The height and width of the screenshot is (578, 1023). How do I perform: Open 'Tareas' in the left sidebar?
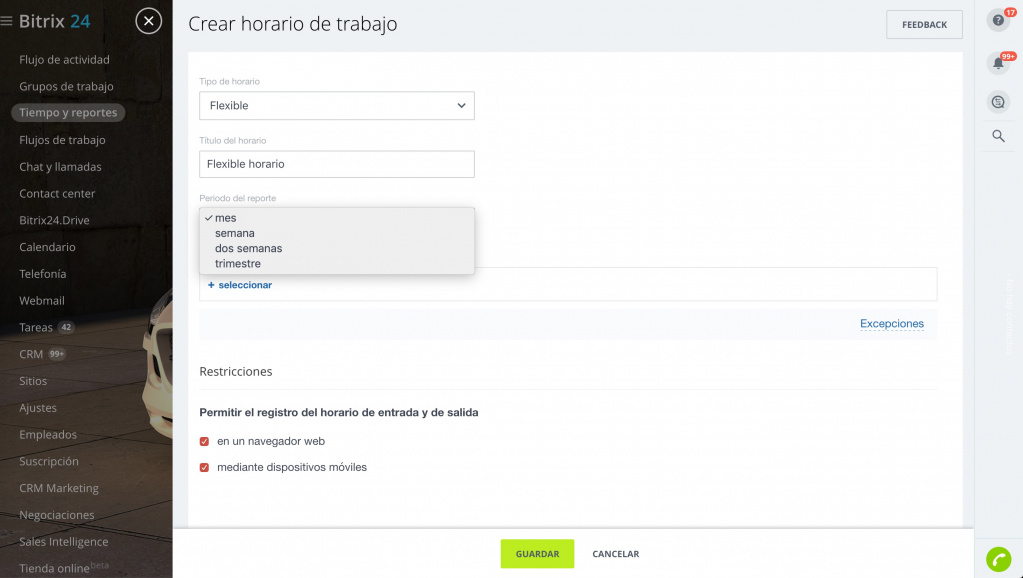[36, 327]
